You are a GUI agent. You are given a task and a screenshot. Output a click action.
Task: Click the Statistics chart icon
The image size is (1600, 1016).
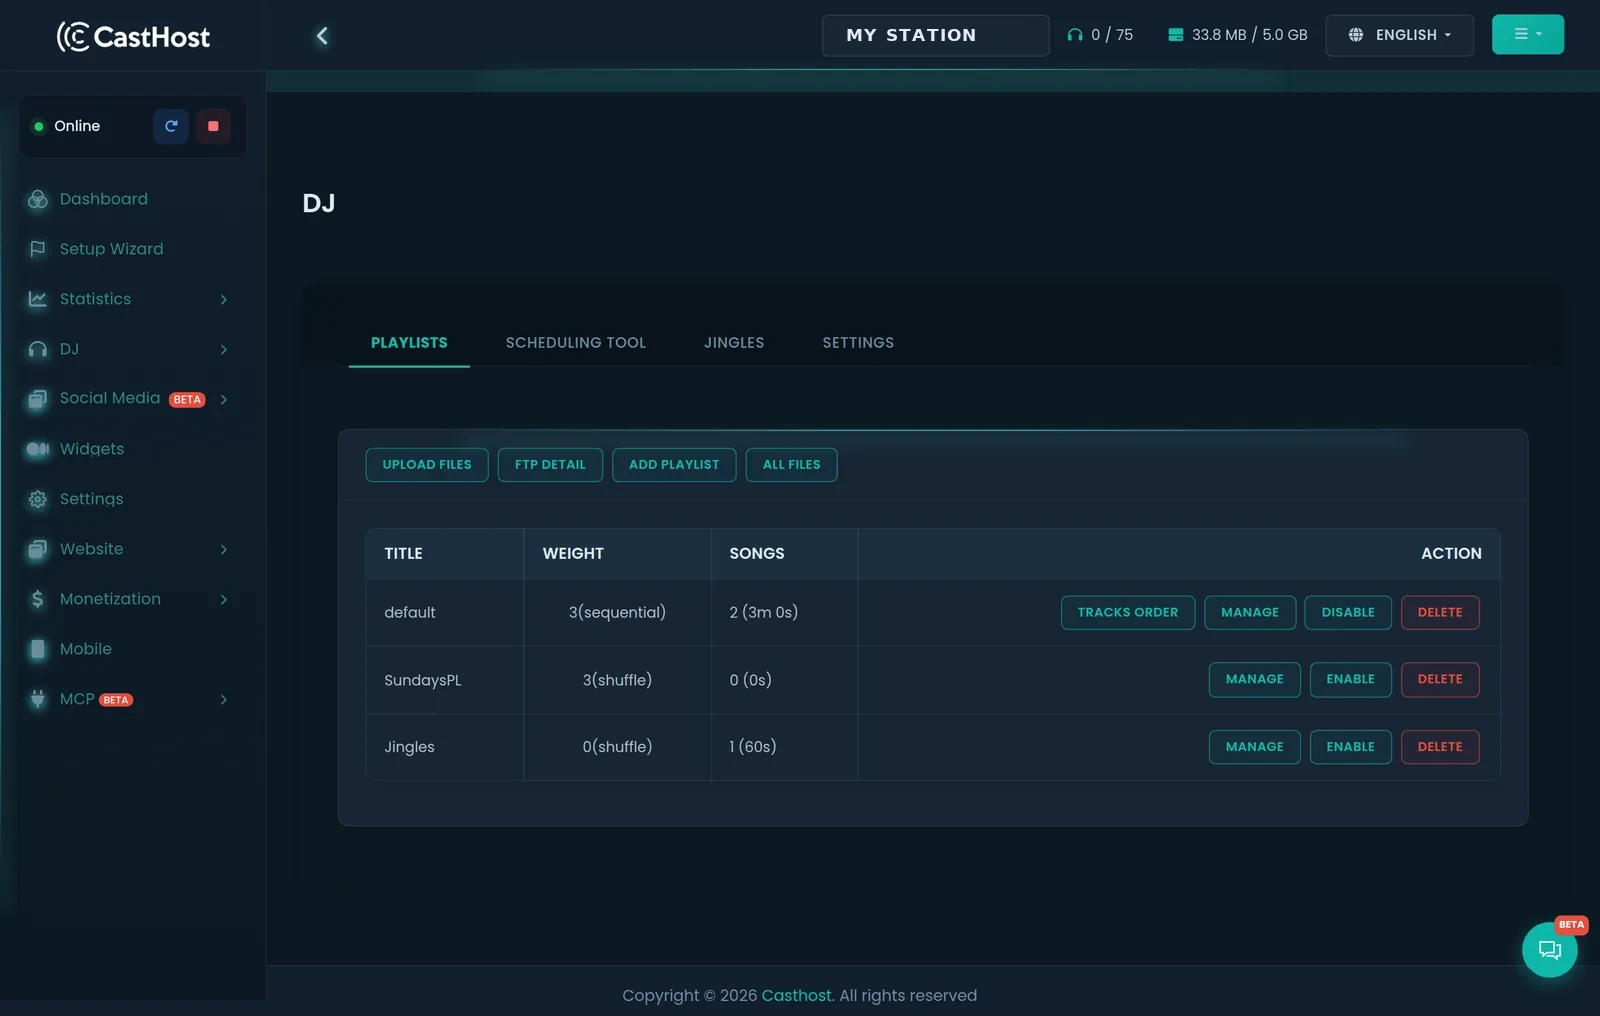(x=38, y=299)
